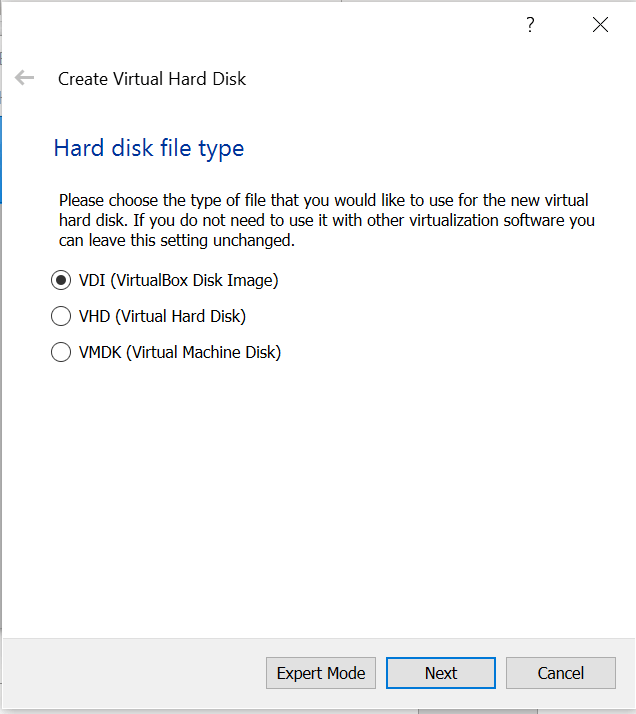Image resolution: width=636 pixels, height=714 pixels.
Task: Open help with the question mark icon
Action: (530, 25)
